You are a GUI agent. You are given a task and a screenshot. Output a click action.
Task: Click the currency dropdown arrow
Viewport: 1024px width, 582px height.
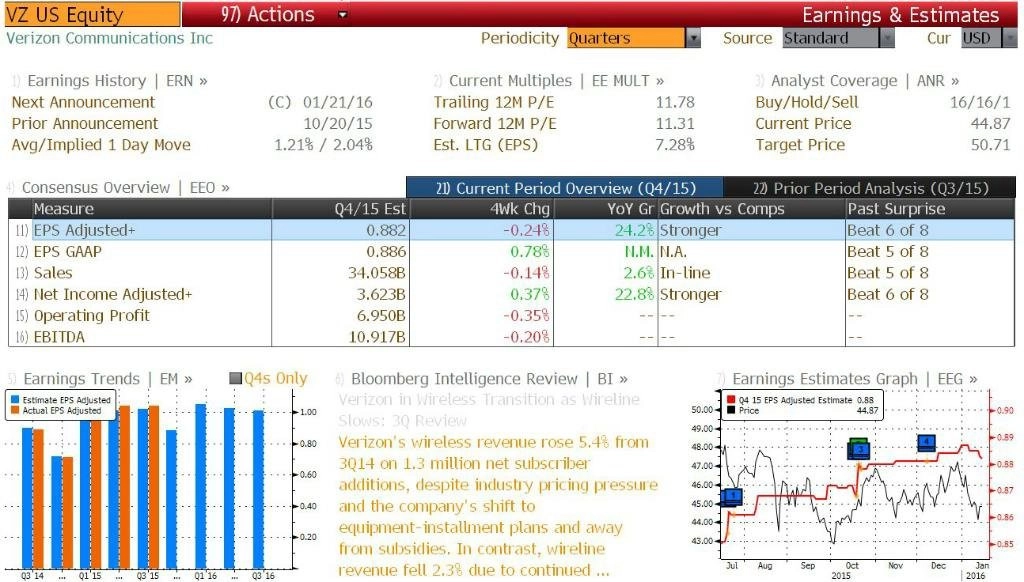(x=1010, y=39)
